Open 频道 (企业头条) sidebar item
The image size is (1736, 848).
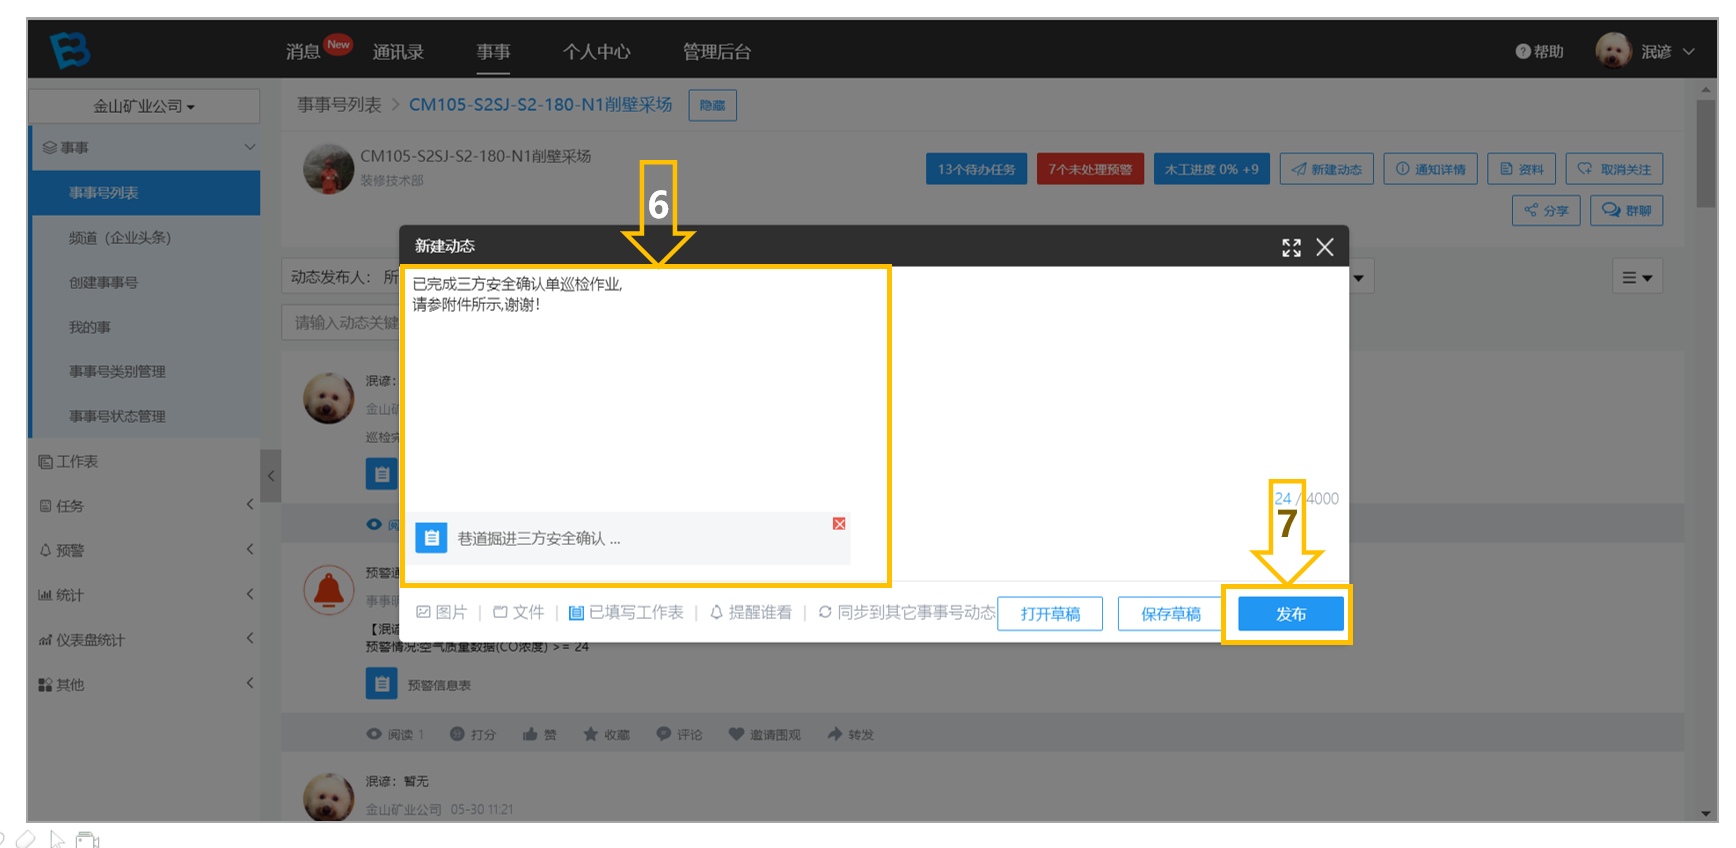coord(120,238)
